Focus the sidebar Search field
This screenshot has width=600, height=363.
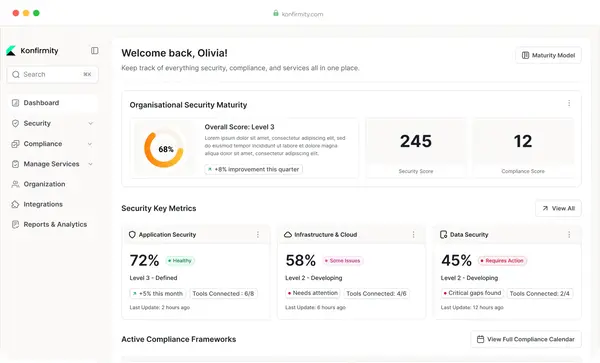(x=52, y=74)
